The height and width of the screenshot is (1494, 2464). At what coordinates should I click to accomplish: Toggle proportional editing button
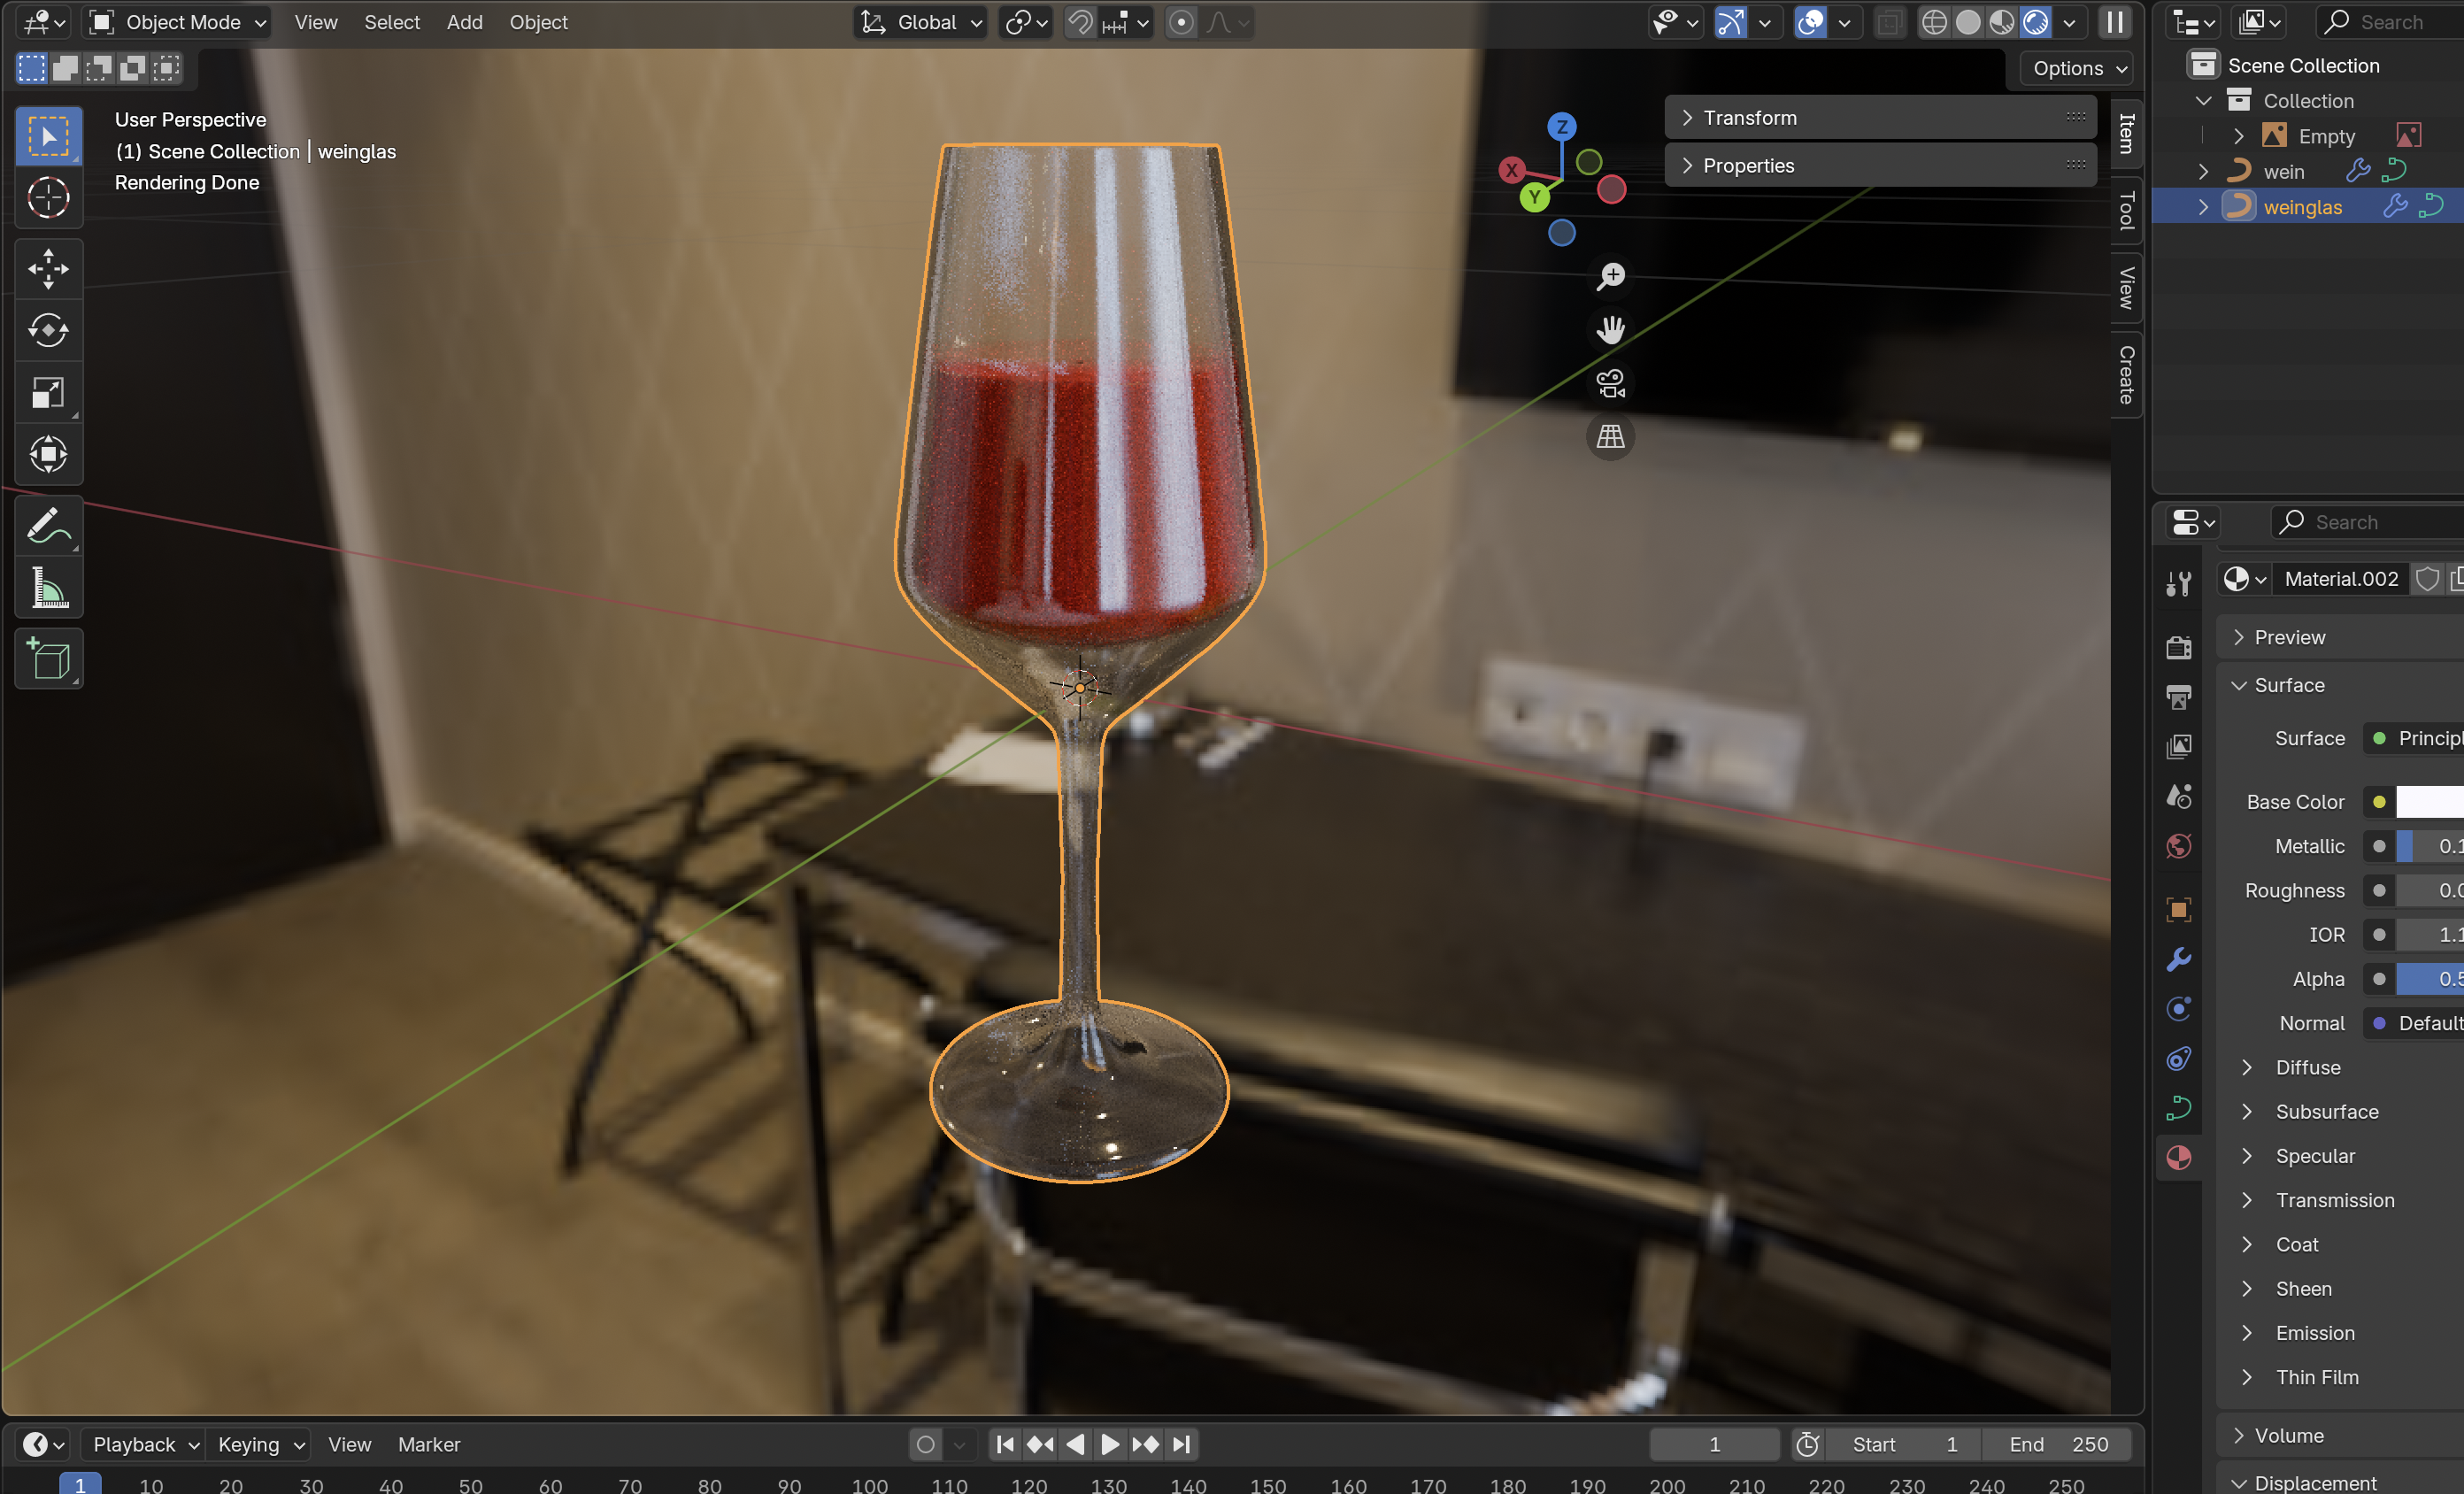pos(1181,22)
